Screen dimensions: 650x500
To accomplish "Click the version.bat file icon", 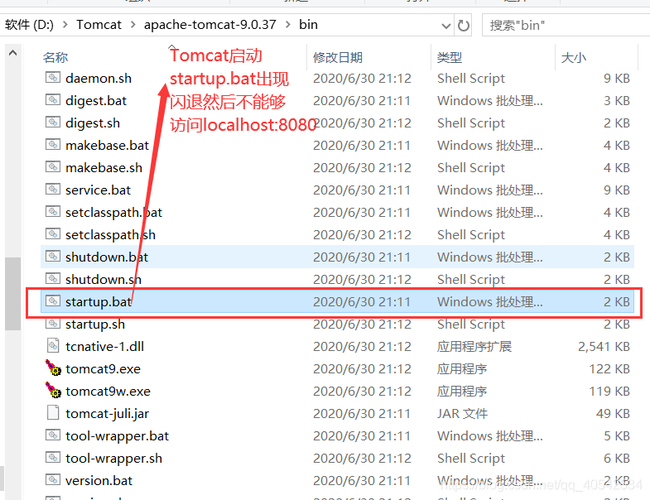I will tap(53, 480).
